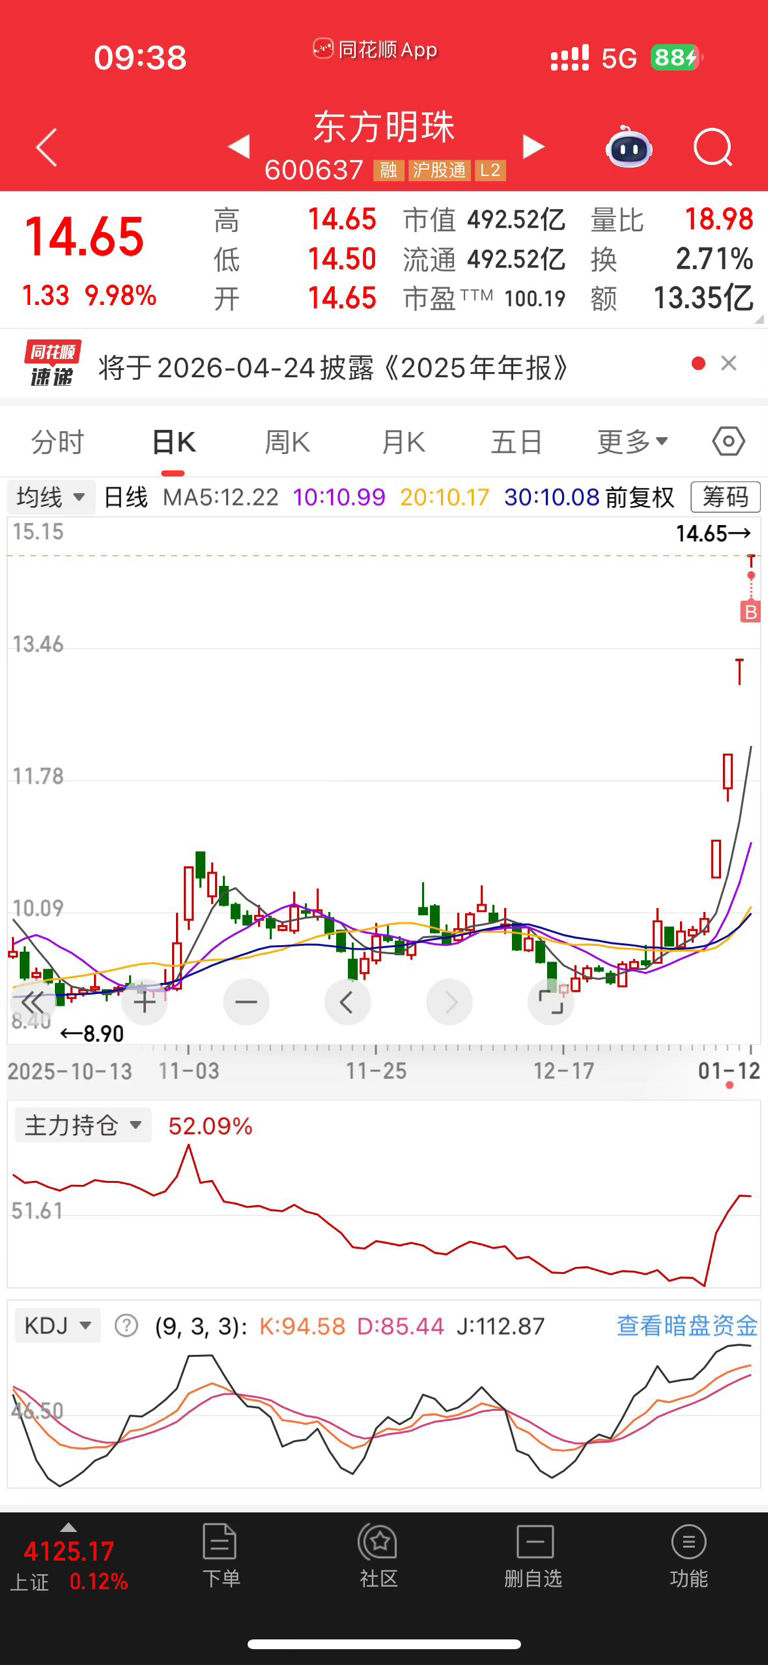Switch to 周K tab
The height and width of the screenshot is (1665, 769).
[x=287, y=442]
